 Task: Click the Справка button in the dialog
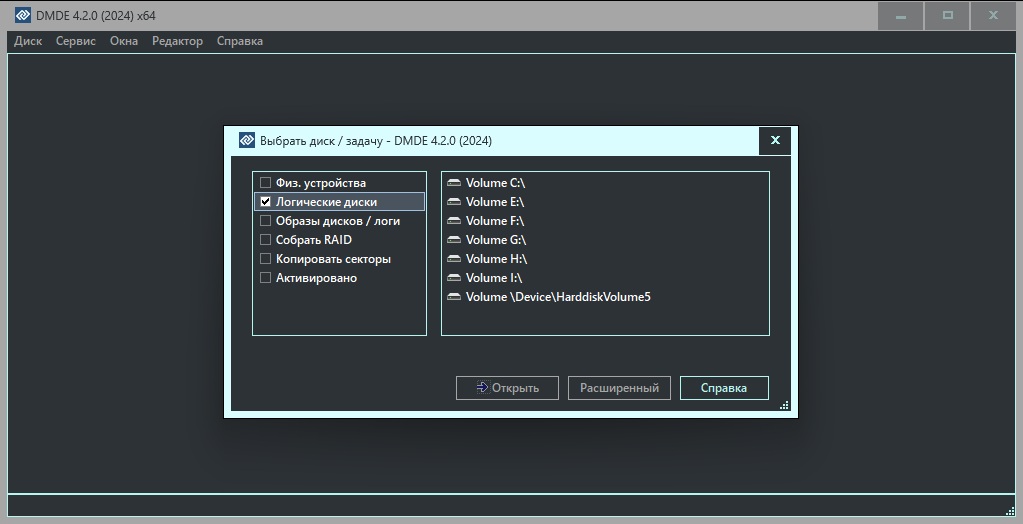[x=724, y=388]
